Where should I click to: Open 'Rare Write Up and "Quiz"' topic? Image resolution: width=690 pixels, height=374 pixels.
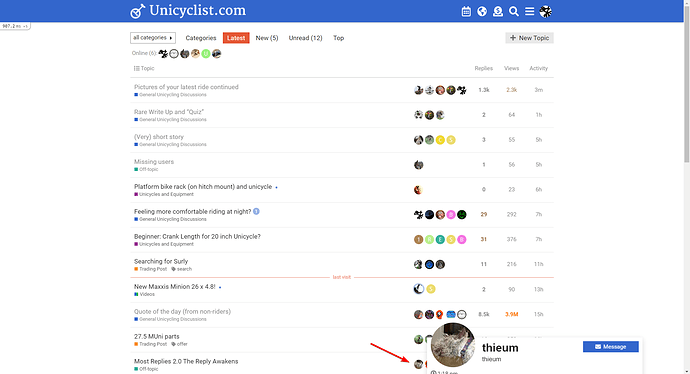pyautogui.click(x=169, y=112)
